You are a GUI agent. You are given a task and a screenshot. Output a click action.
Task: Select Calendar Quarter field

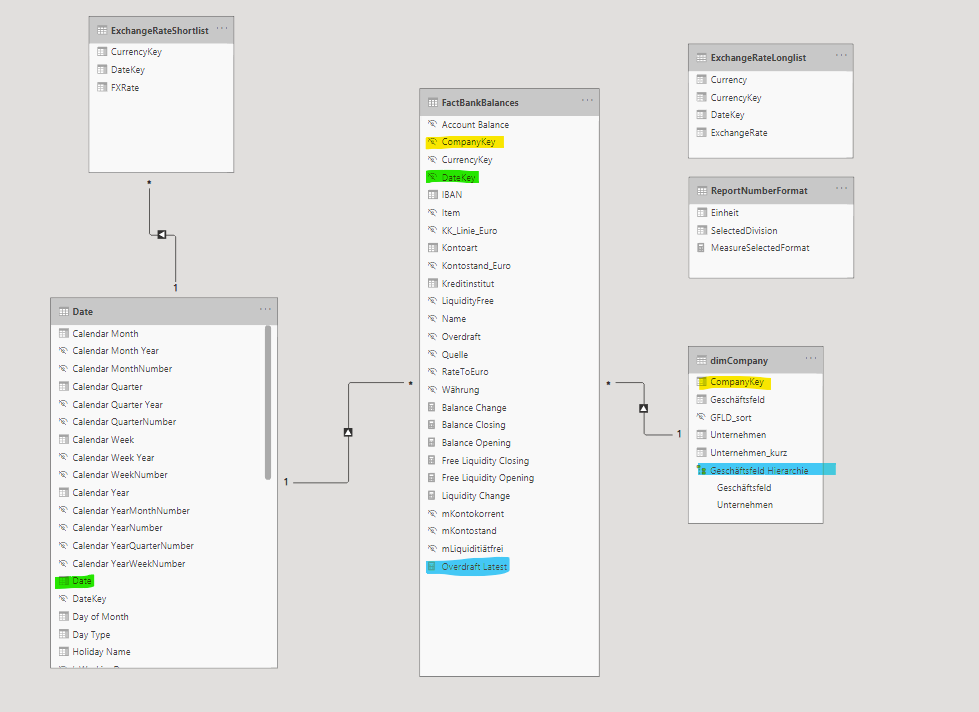click(107, 387)
